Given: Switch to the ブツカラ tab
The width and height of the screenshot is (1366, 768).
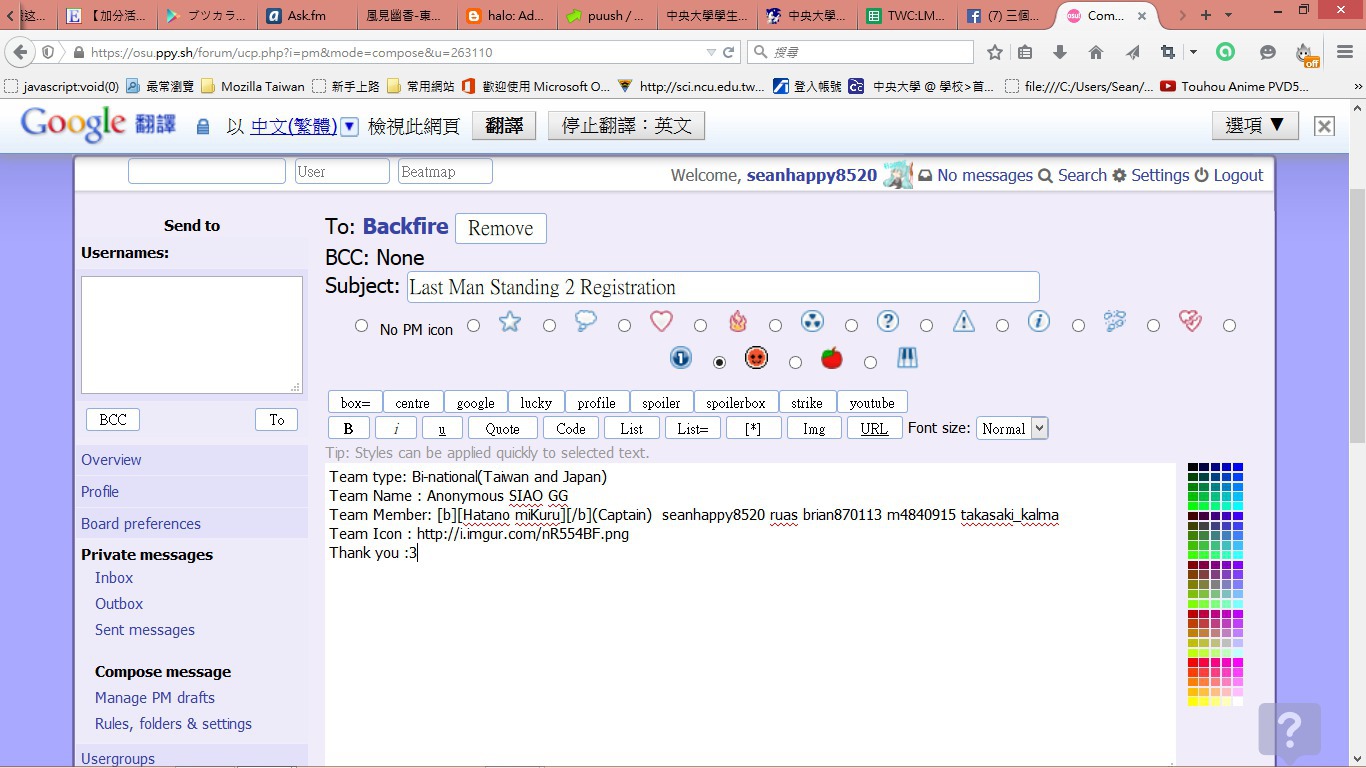Looking at the screenshot, I should click(x=208, y=15).
